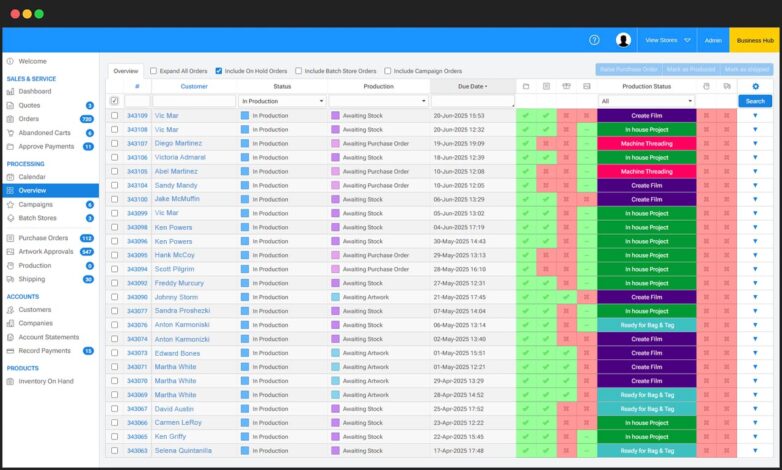782x470 pixels.
Task: Open the Production Status filter dropdown
Action: pos(646,101)
